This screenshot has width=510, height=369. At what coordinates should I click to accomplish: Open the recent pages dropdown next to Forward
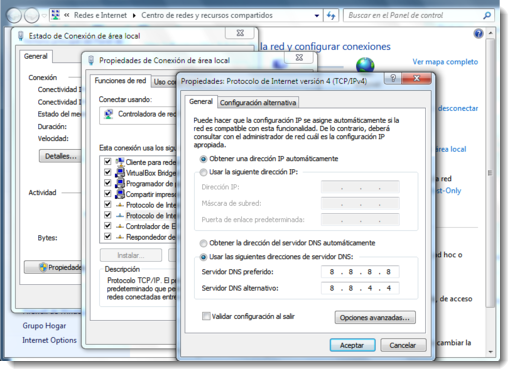(x=44, y=16)
